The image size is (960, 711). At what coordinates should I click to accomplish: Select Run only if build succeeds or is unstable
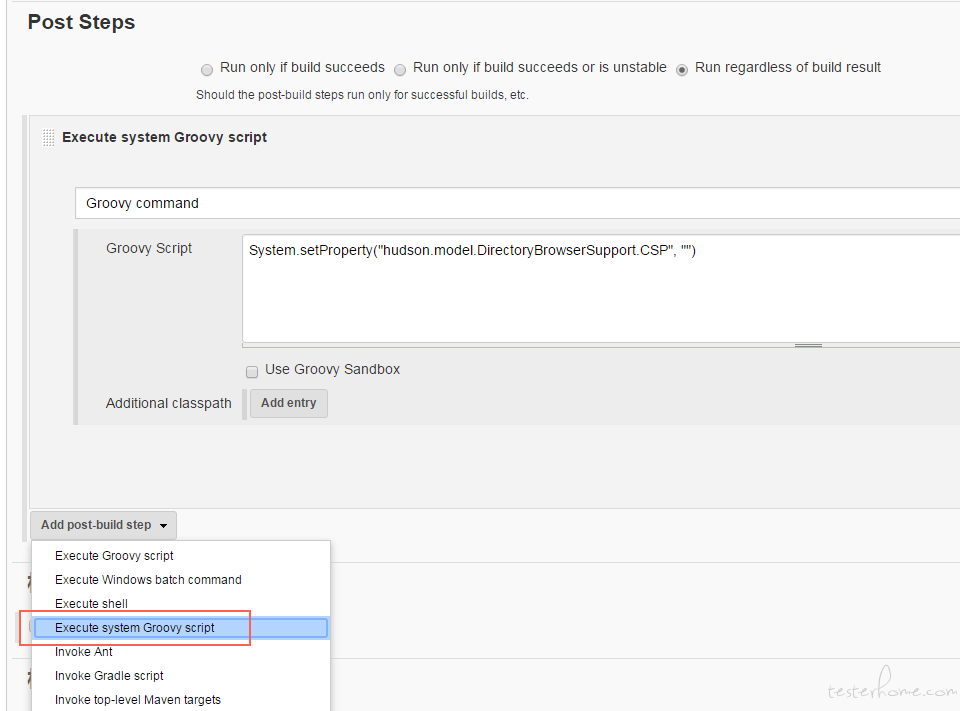[x=400, y=70]
